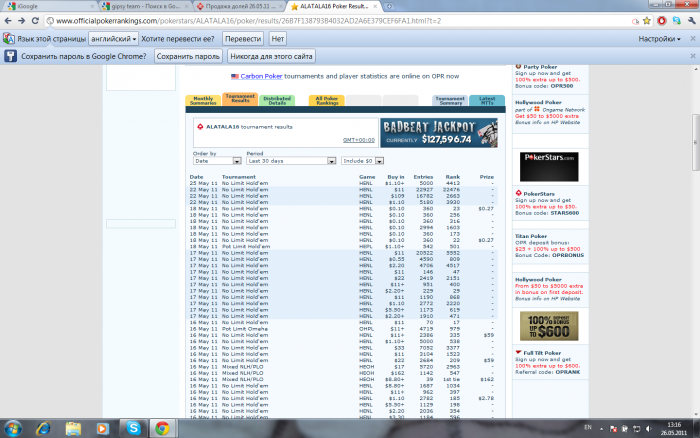Open the Period Last 30 days dropdown
This screenshot has width=700, height=438.
click(x=291, y=161)
